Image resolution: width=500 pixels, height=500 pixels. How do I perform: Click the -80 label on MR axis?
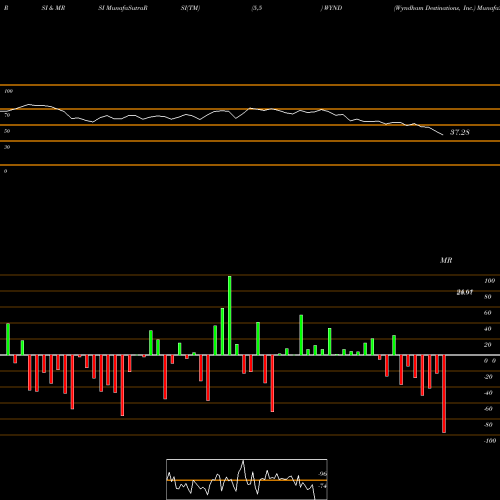coord(488,425)
